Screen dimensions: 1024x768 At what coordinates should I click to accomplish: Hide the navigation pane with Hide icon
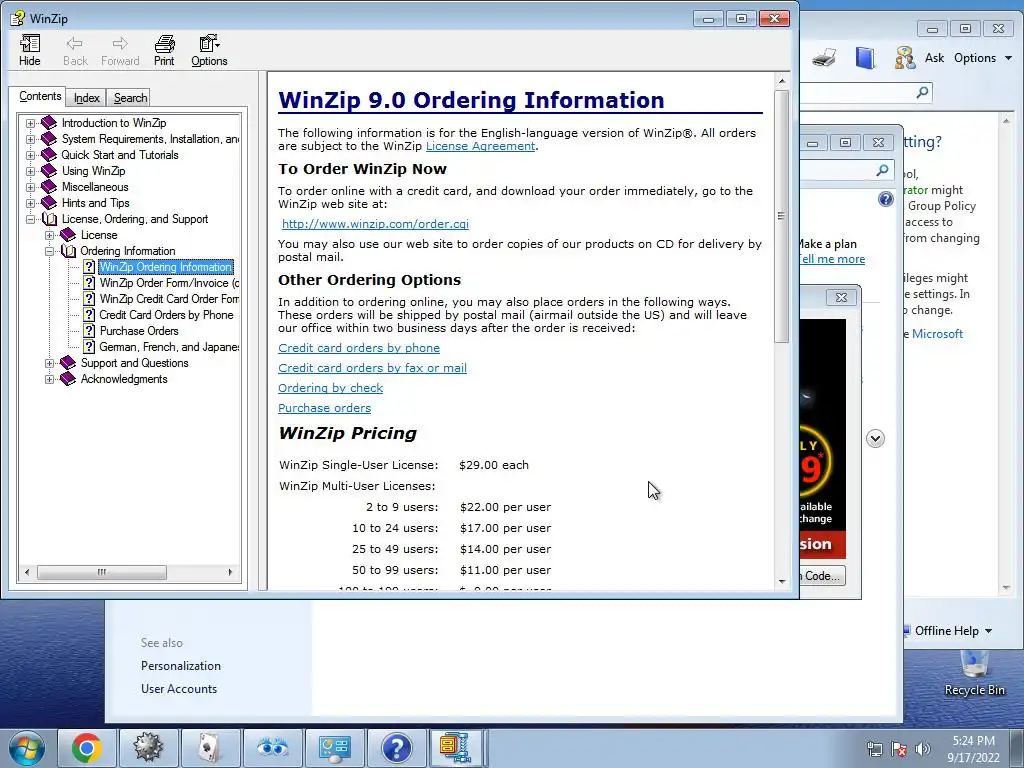29,50
